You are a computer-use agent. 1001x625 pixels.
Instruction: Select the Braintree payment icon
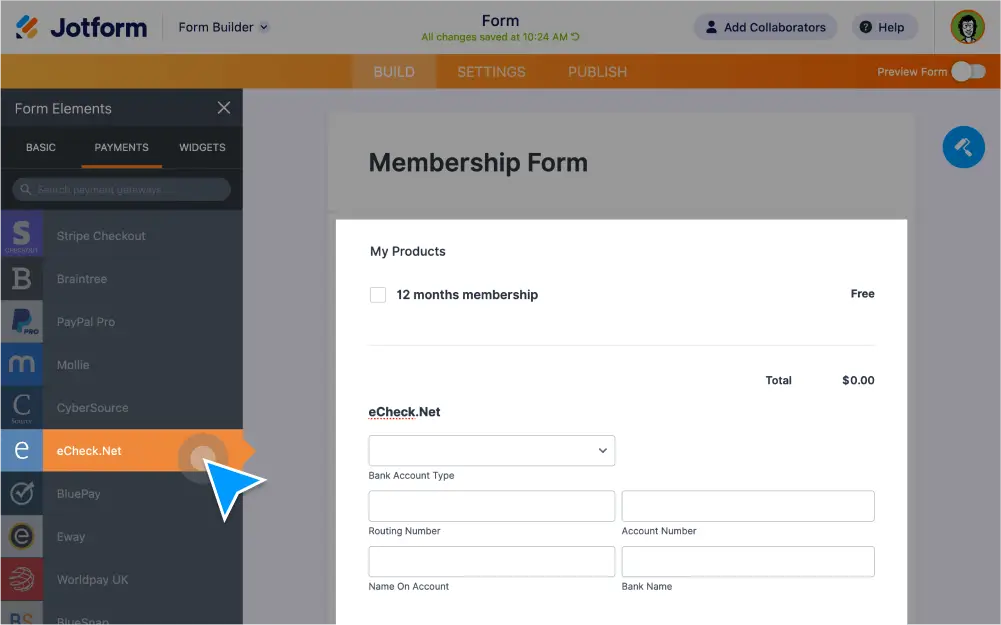[80, 278]
